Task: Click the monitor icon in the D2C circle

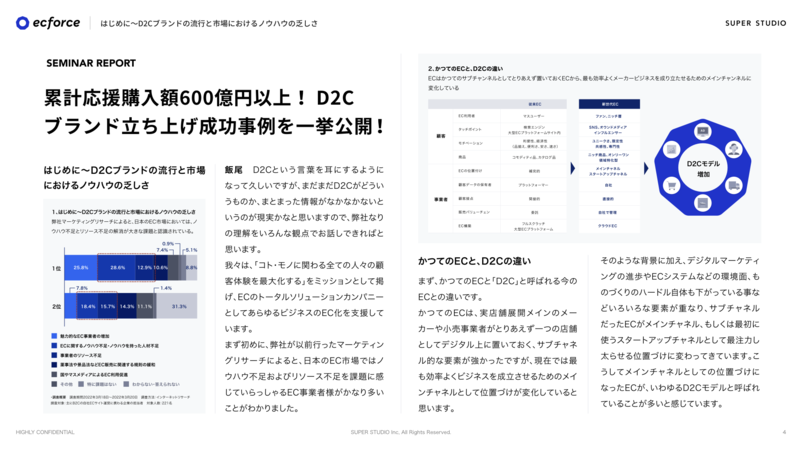Action: pos(703,131)
